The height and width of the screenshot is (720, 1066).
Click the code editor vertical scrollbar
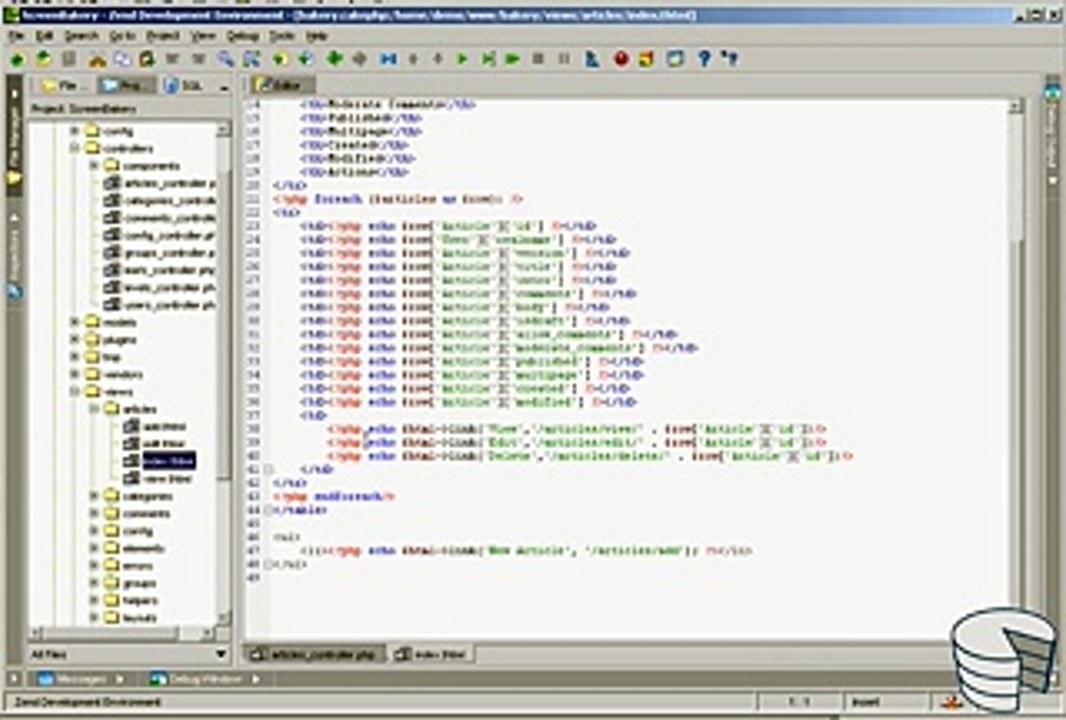pyautogui.click(x=1016, y=371)
